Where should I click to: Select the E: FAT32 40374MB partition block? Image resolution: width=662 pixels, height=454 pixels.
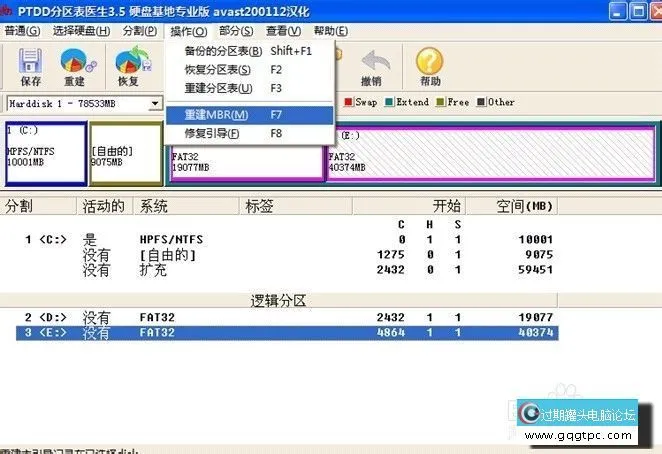pyautogui.click(x=491, y=155)
